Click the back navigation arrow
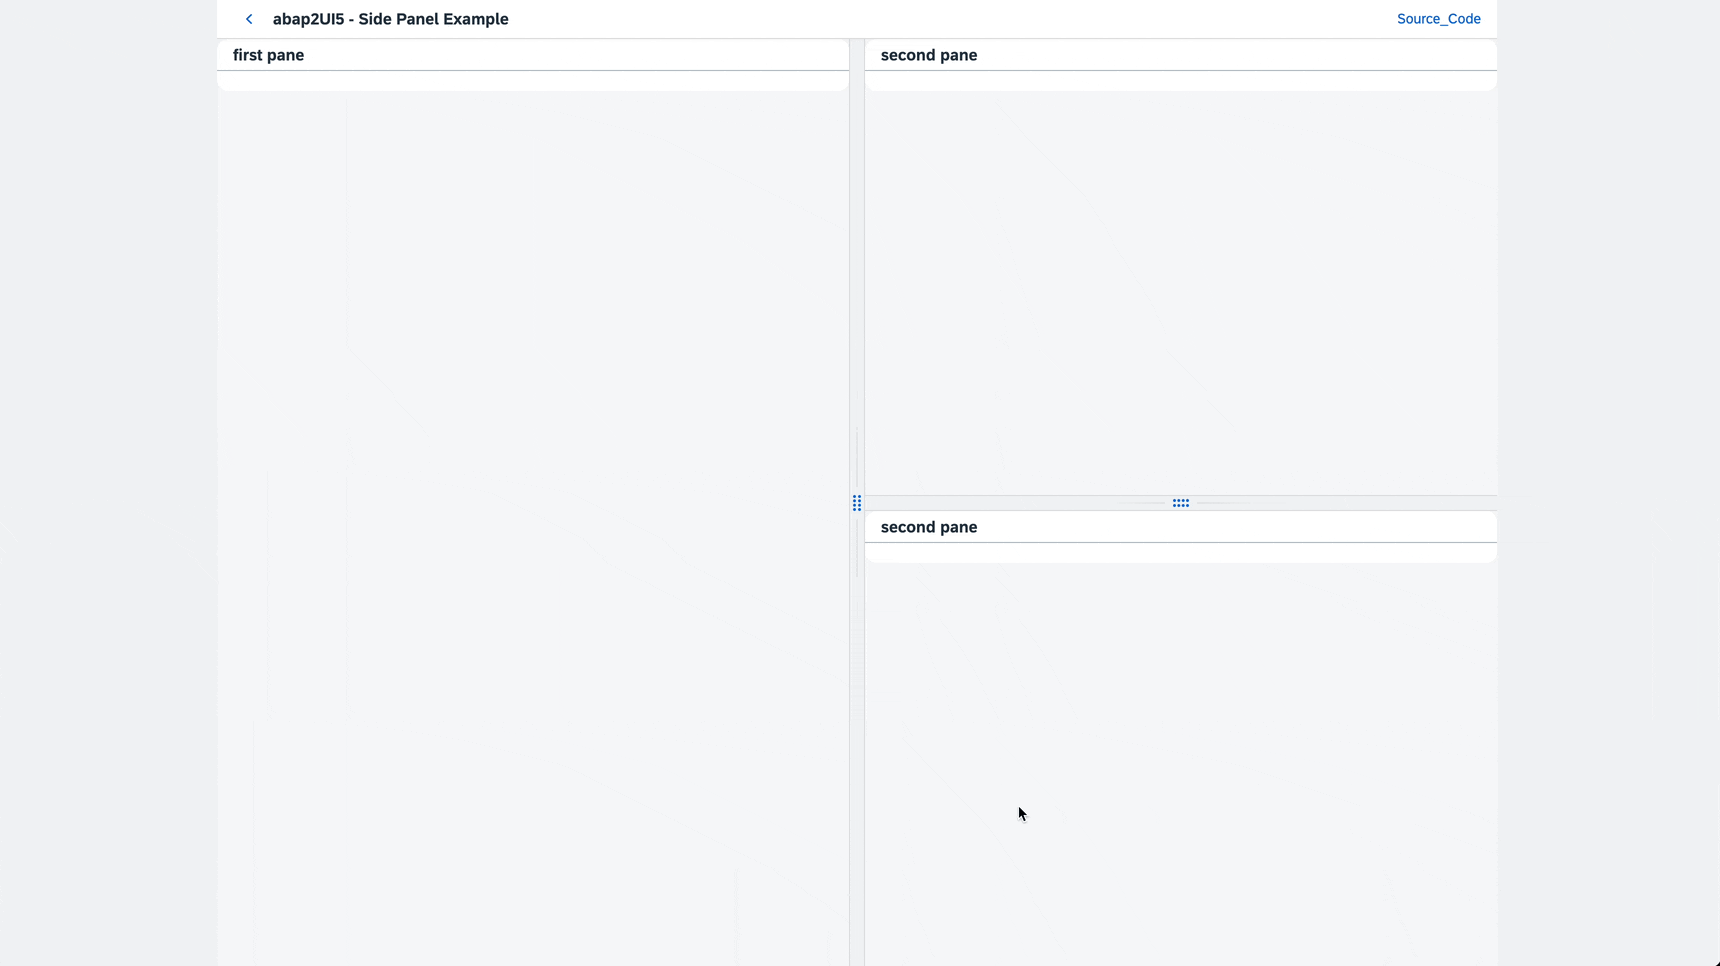Screen dimensions: 1720x966 249,19
